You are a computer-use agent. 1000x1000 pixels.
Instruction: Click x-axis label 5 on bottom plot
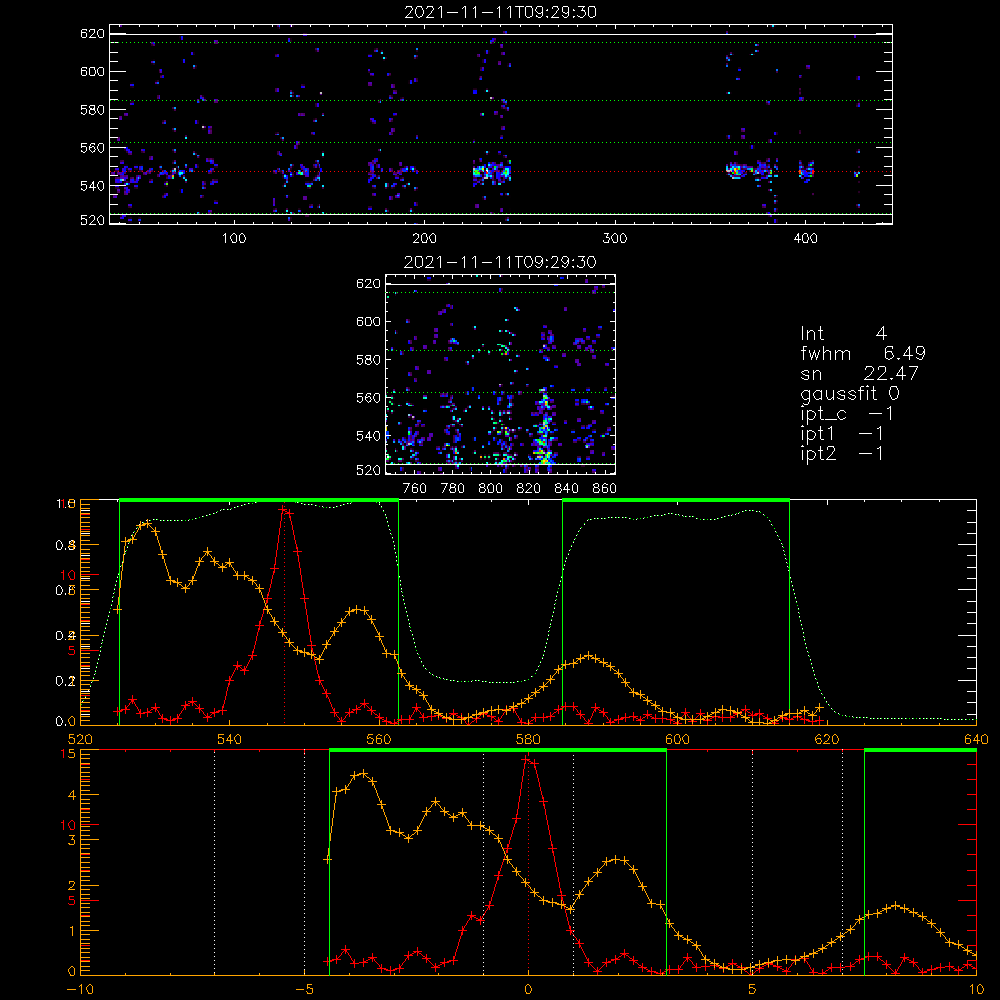(752, 990)
